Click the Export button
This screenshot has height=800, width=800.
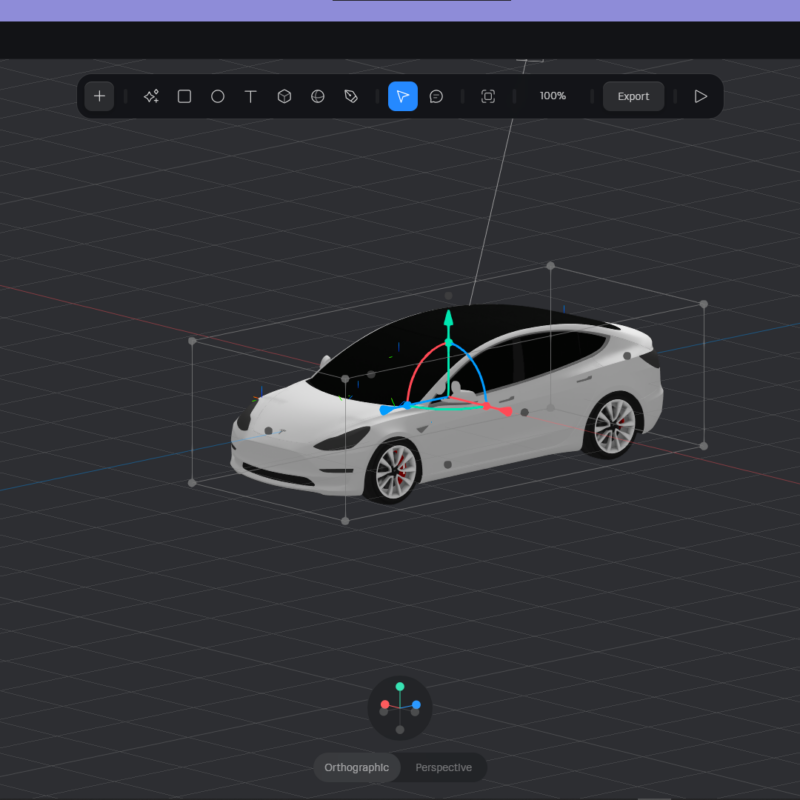pyautogui.click(x=633, y=96)
